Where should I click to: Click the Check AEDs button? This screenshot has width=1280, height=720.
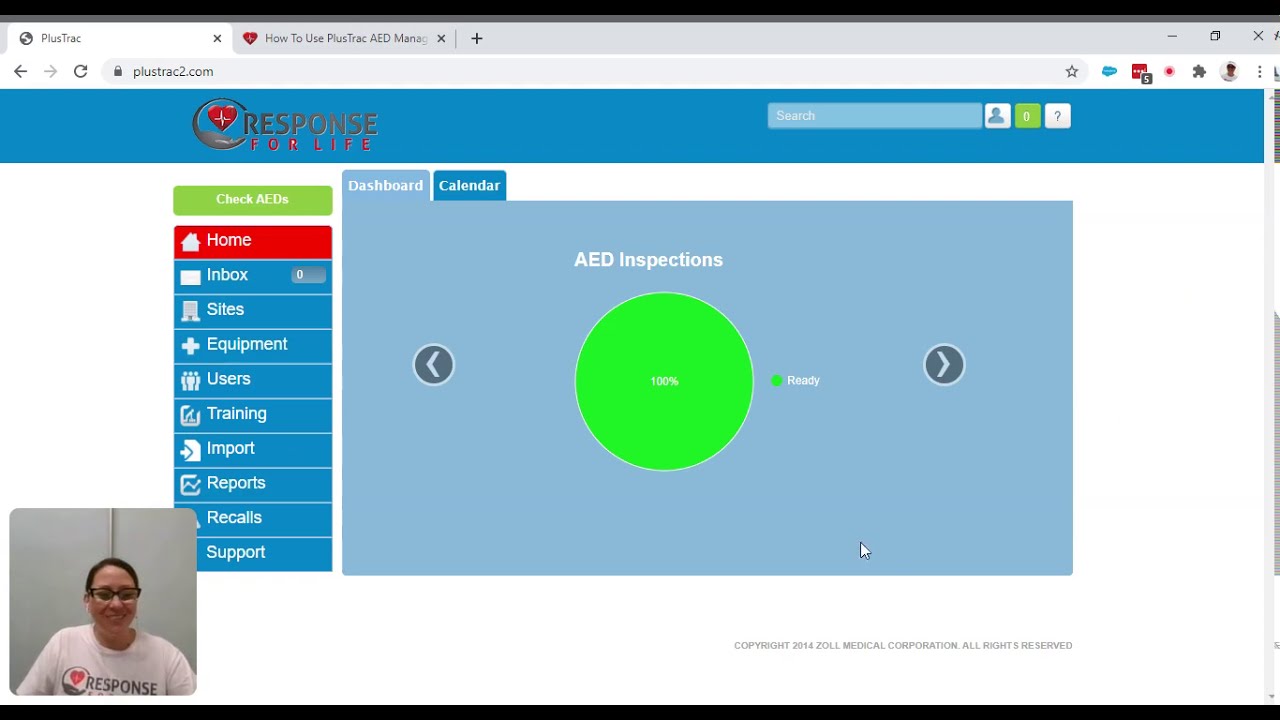[253, 200]
